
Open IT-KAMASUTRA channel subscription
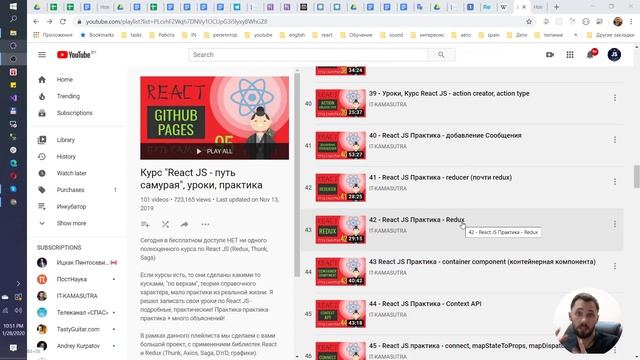pyautogui.click(x=78, y=296)
